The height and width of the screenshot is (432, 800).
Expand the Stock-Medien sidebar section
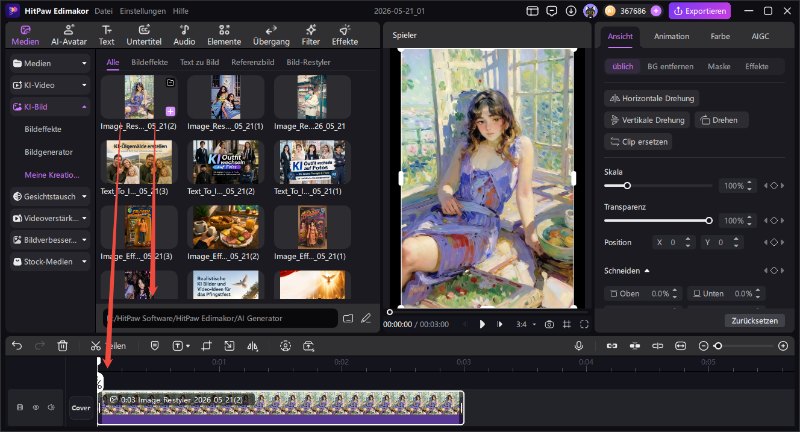[50, 262]
